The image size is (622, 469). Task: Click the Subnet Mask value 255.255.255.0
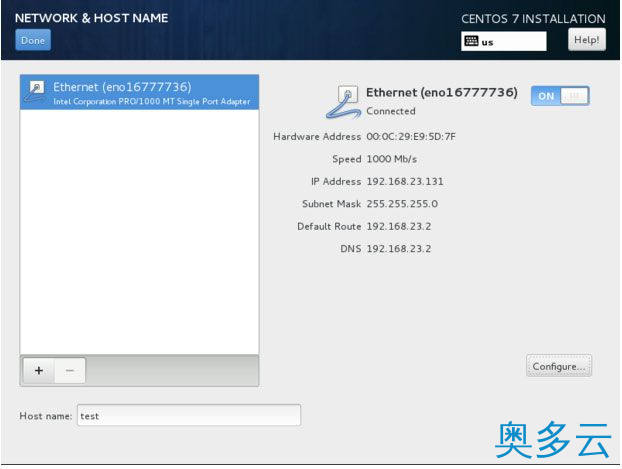[402, 204]
